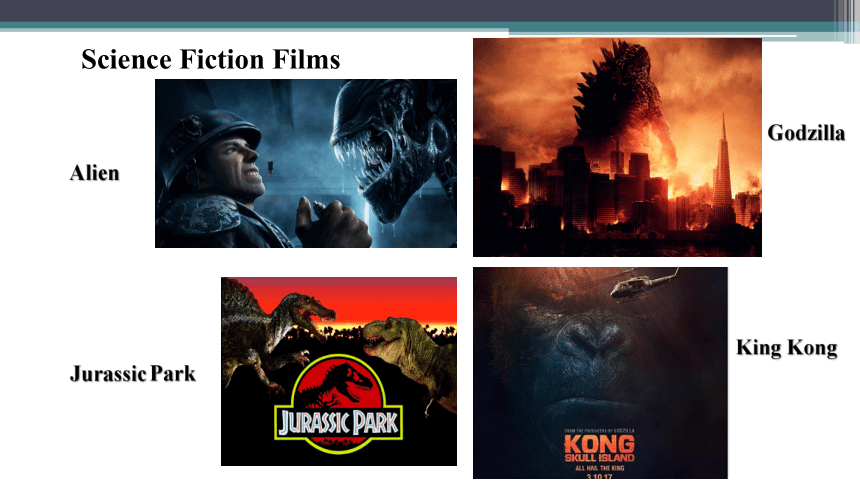Click the "Jurassic Park" text label
The width and height of the screenshot is (860, 484).
(133, 374)
